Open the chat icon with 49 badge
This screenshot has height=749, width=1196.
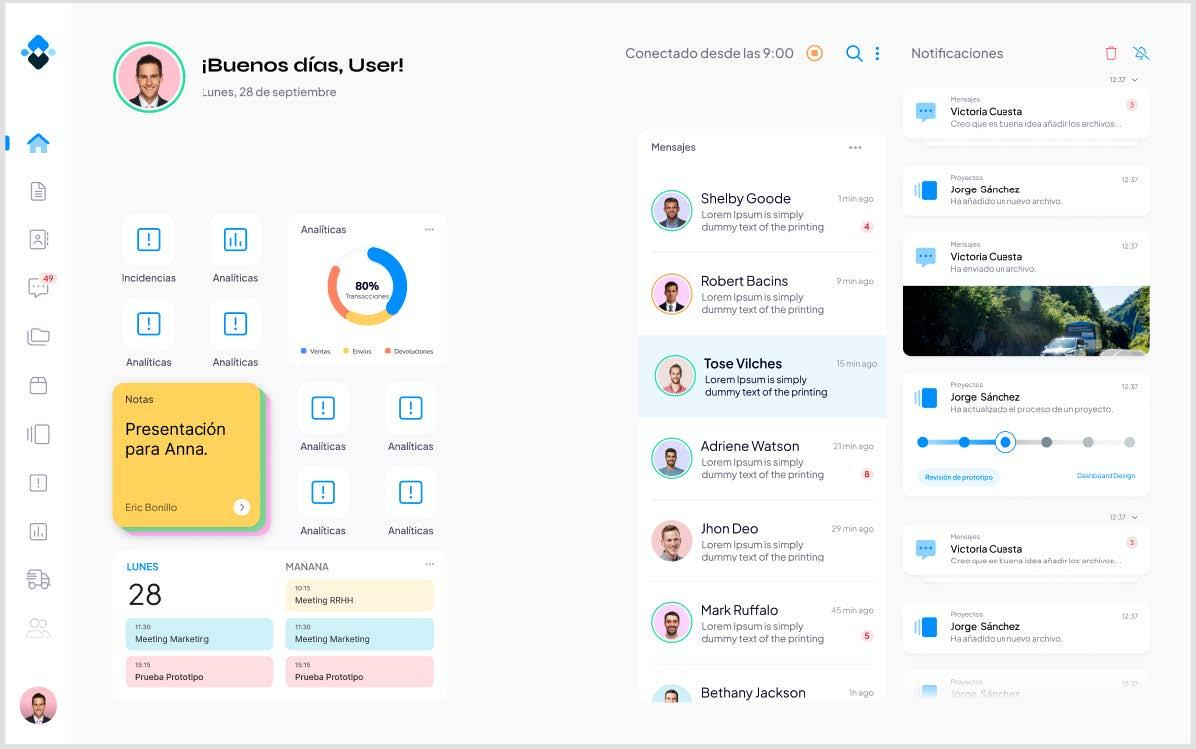coord(38,288)
